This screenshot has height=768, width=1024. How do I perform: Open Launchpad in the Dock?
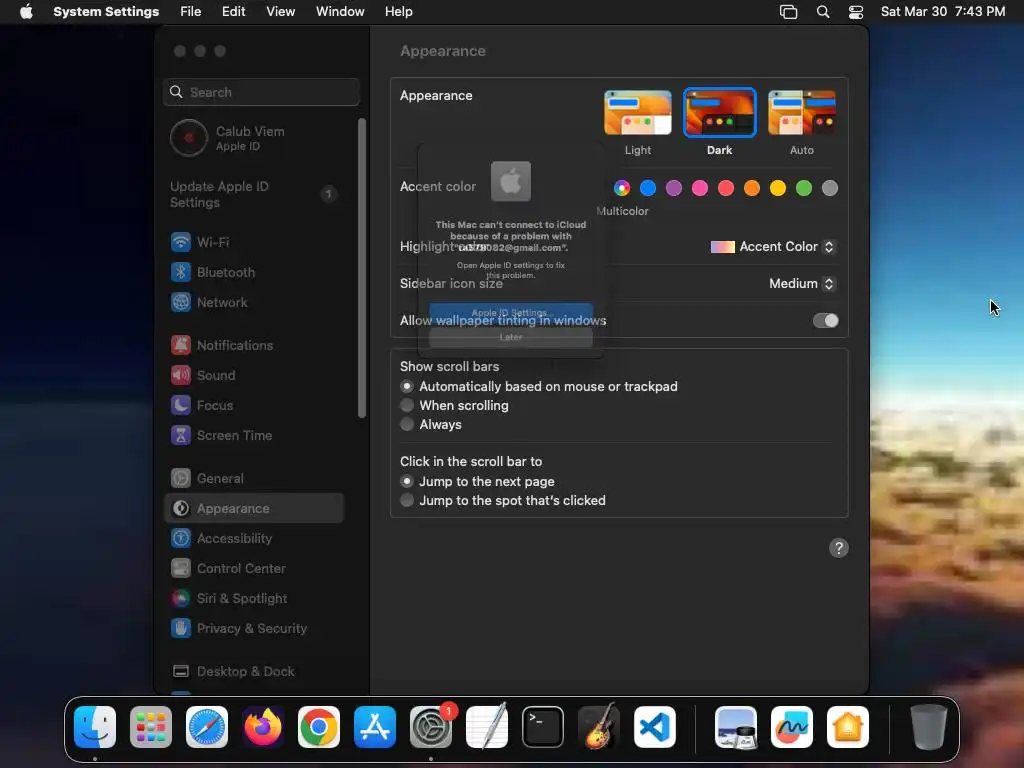(151, 727)
